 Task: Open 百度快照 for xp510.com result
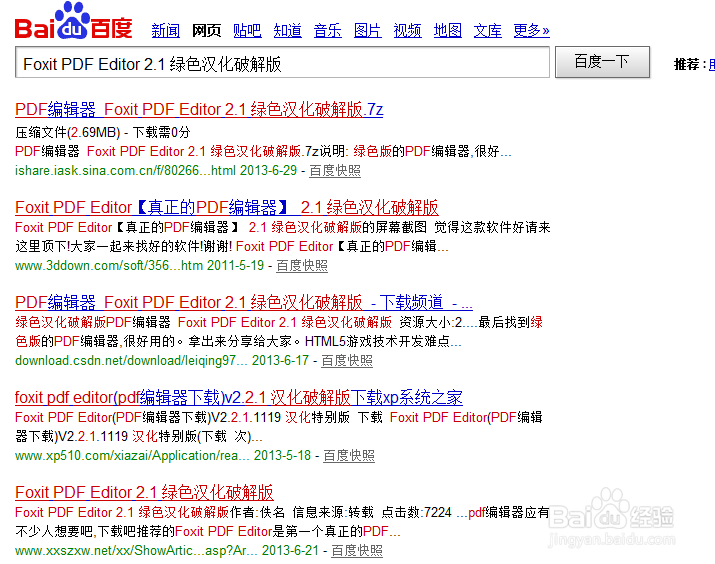tap(349, 455)
